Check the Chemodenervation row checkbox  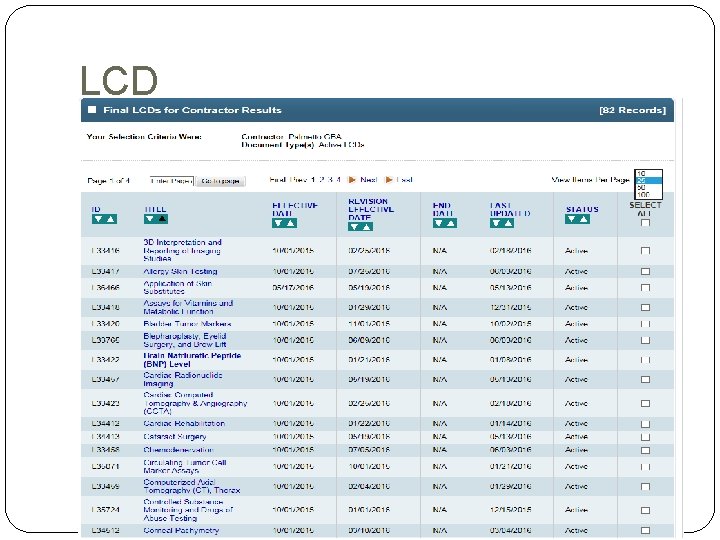[645, 450]
